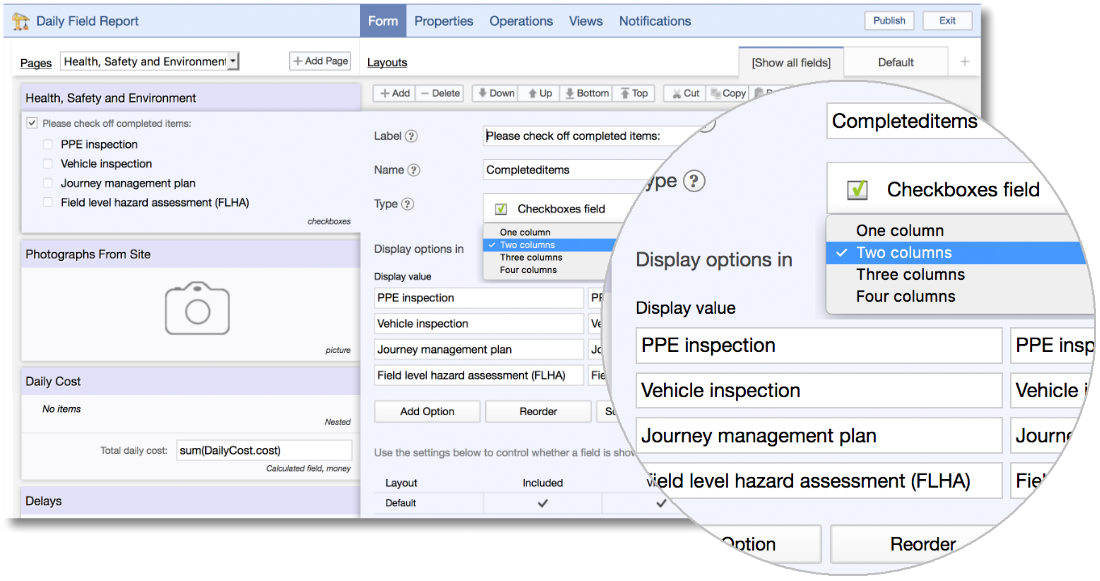Toggle the Included checkmark for the Default layout

point(542,503)
